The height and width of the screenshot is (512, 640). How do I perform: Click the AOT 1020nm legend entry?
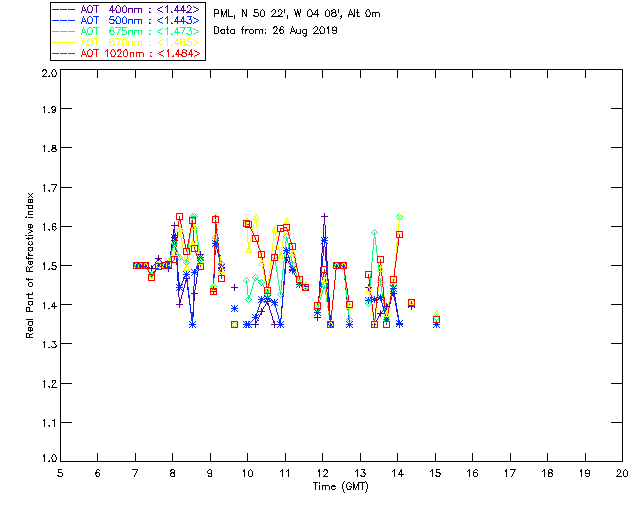[127, 53]
